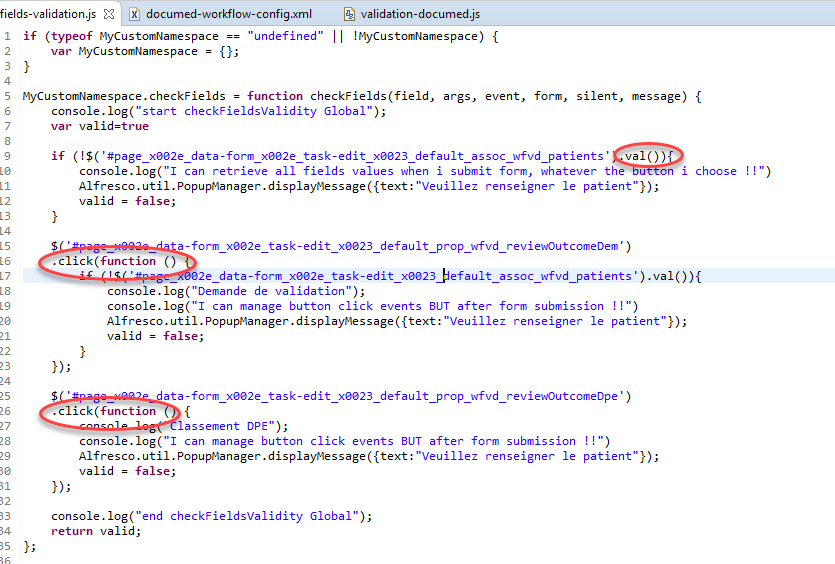Place cursor on 'var valid=true' line
835x564 pixels.
click(x=100, y=126)
